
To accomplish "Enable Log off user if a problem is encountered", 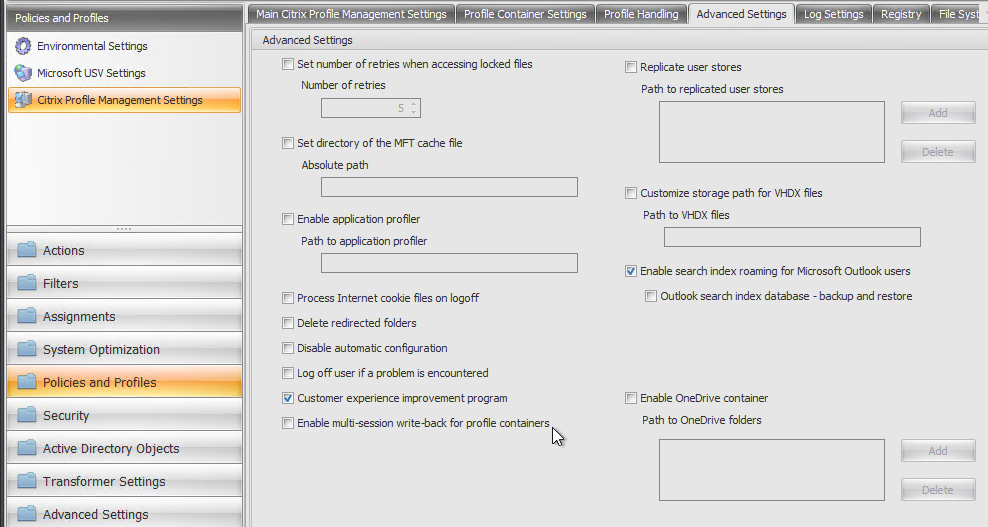I will click(288, 373).
